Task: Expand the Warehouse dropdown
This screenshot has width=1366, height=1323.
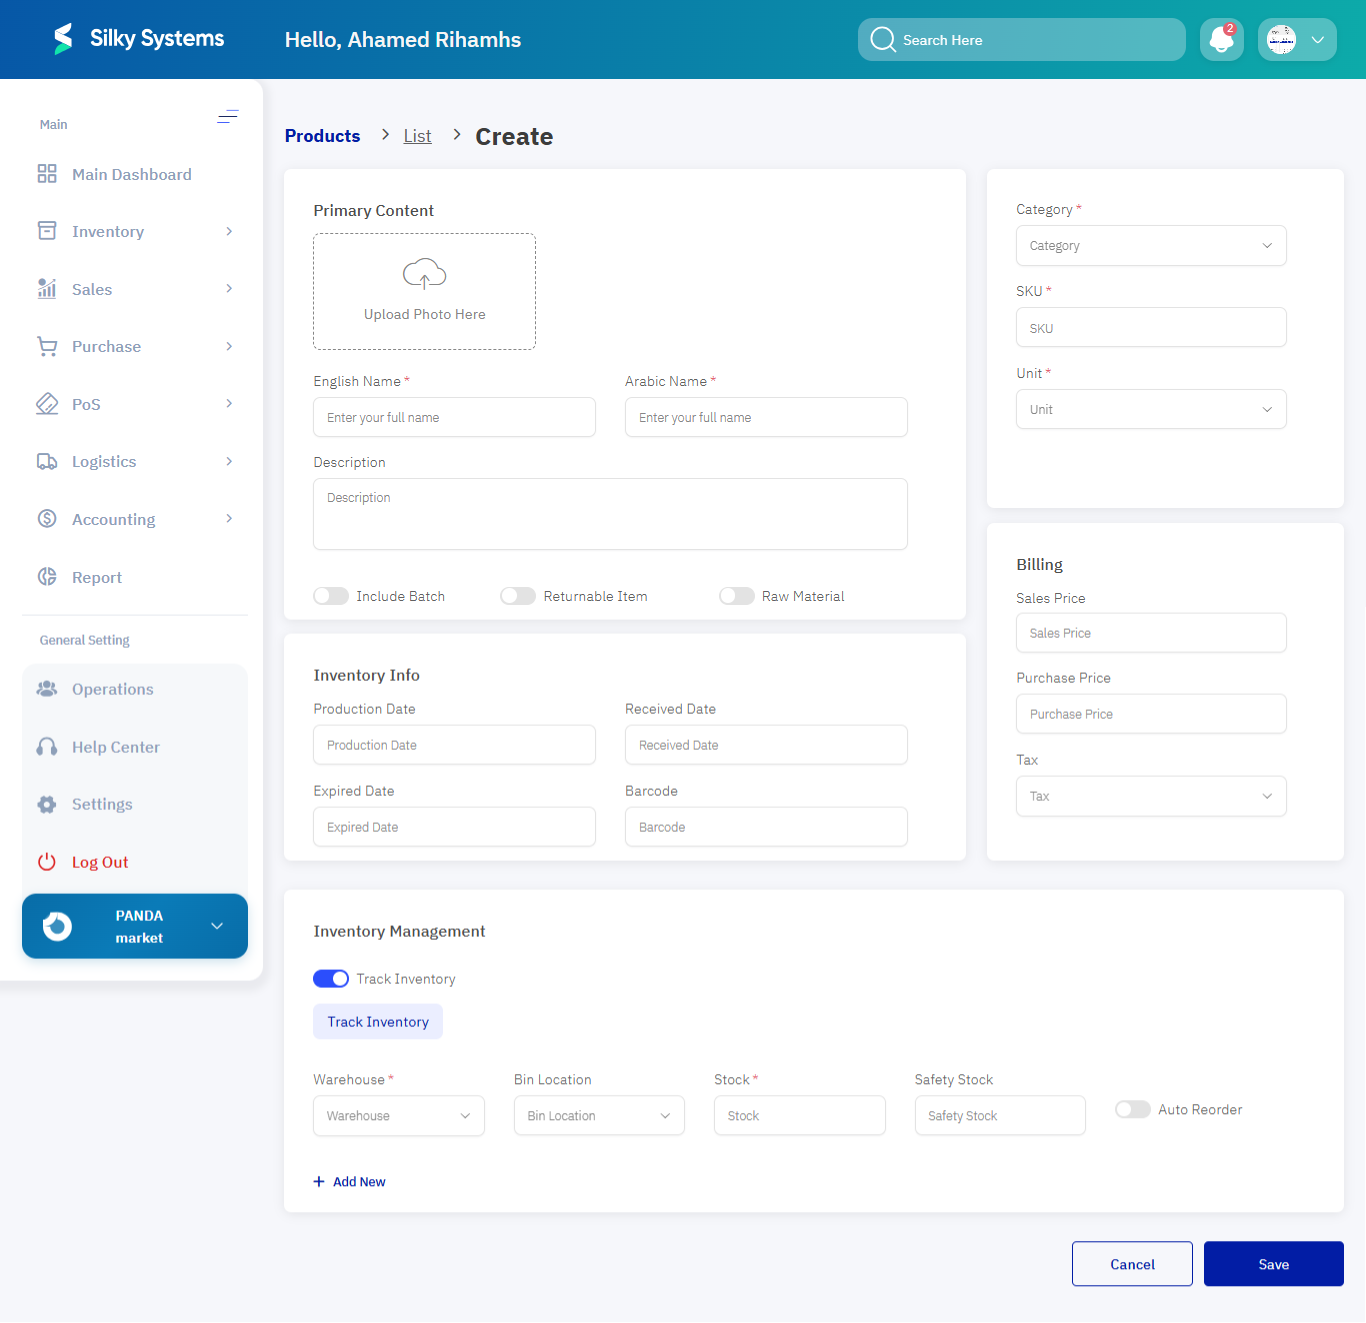Action: click(398, 1115)
